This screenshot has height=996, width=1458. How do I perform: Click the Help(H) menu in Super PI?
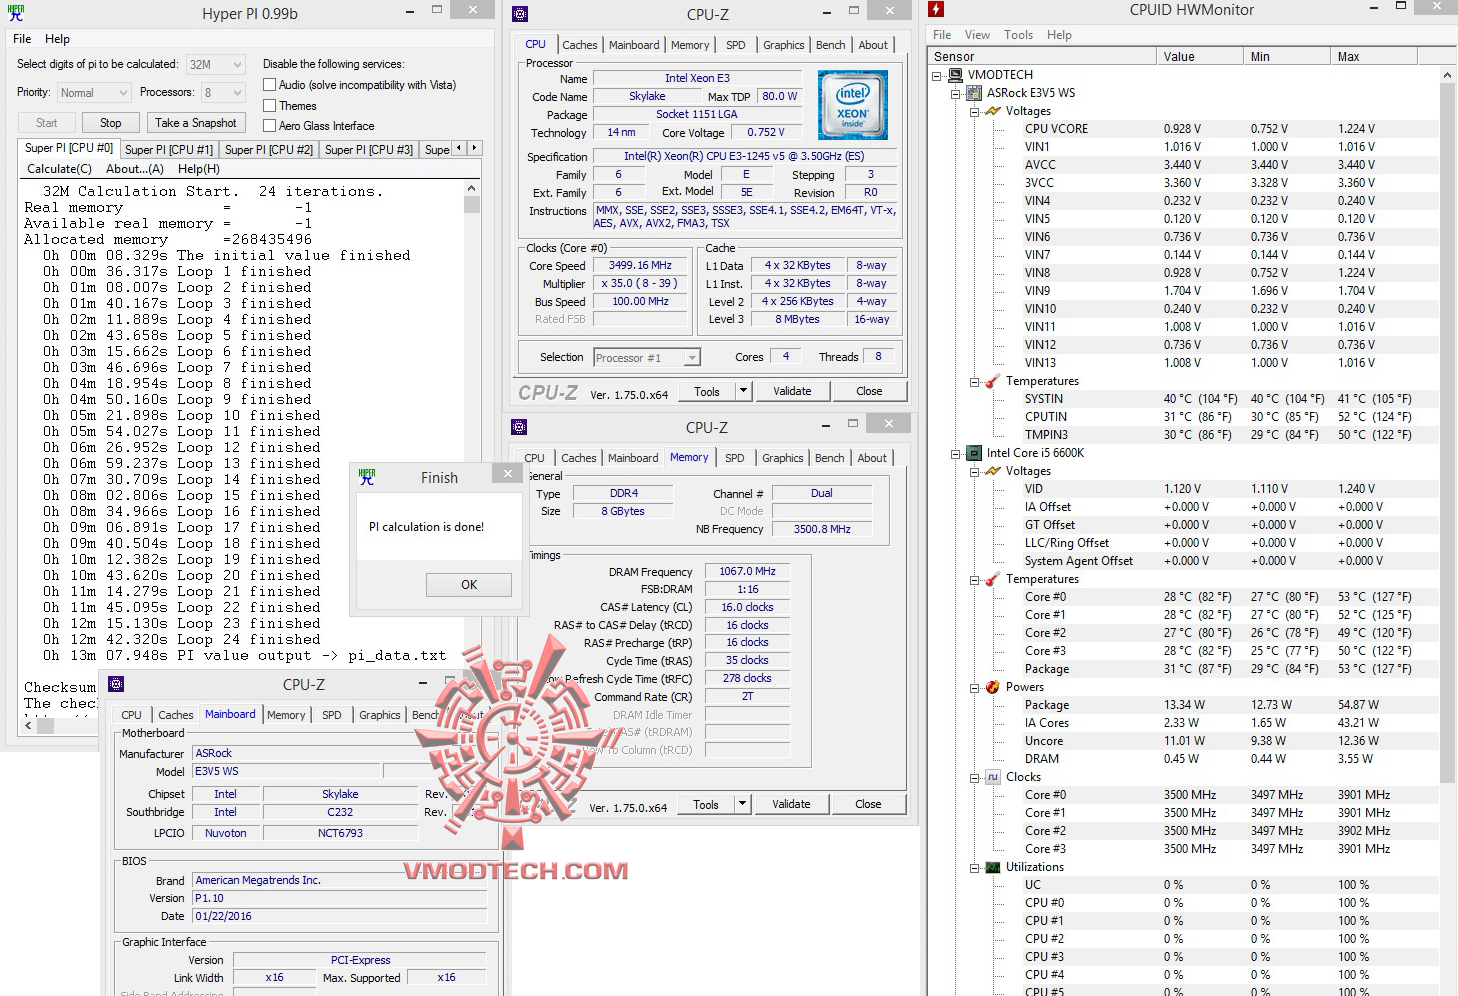click(x=199, y=169)
